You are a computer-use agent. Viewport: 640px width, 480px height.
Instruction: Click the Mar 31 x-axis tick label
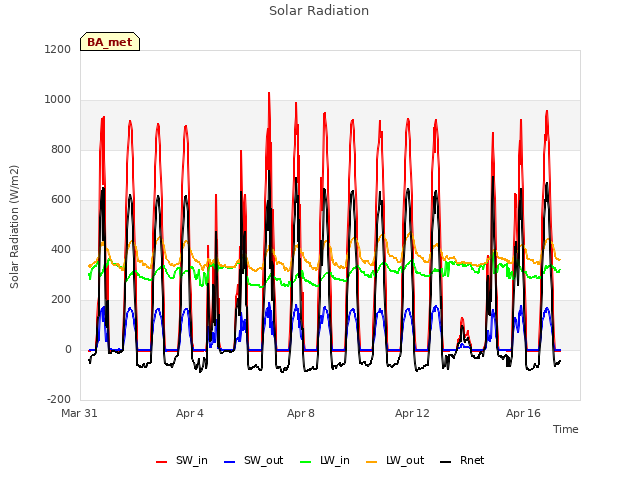click(x=79, y=413)
